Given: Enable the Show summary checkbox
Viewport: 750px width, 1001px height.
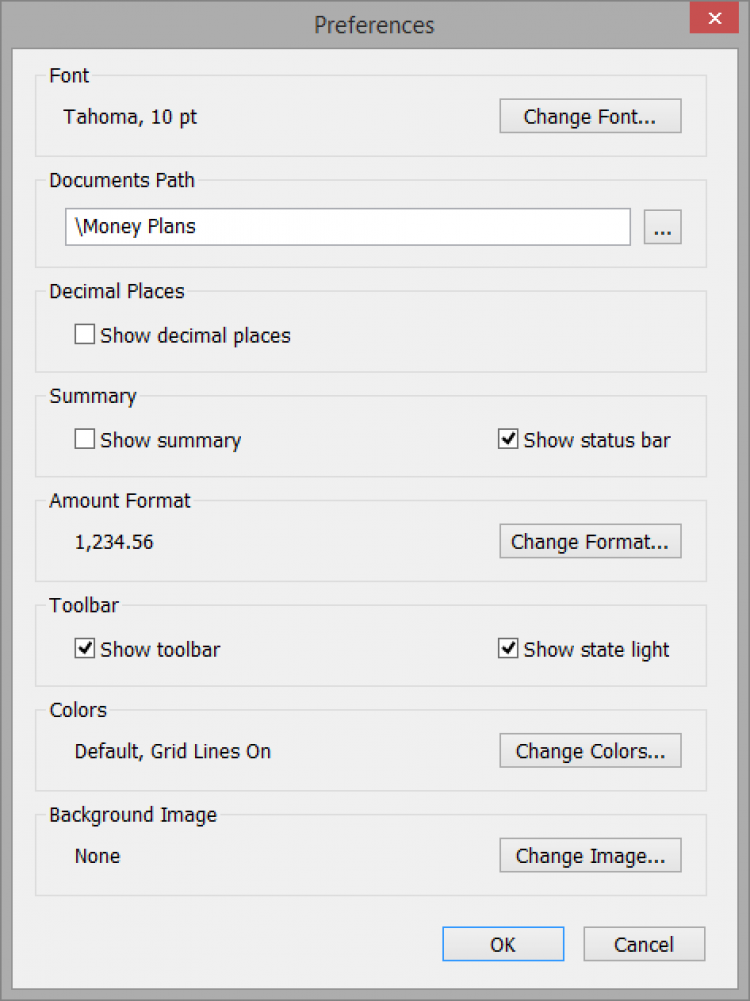Looking at the screenshot, I should click(85, 440).
